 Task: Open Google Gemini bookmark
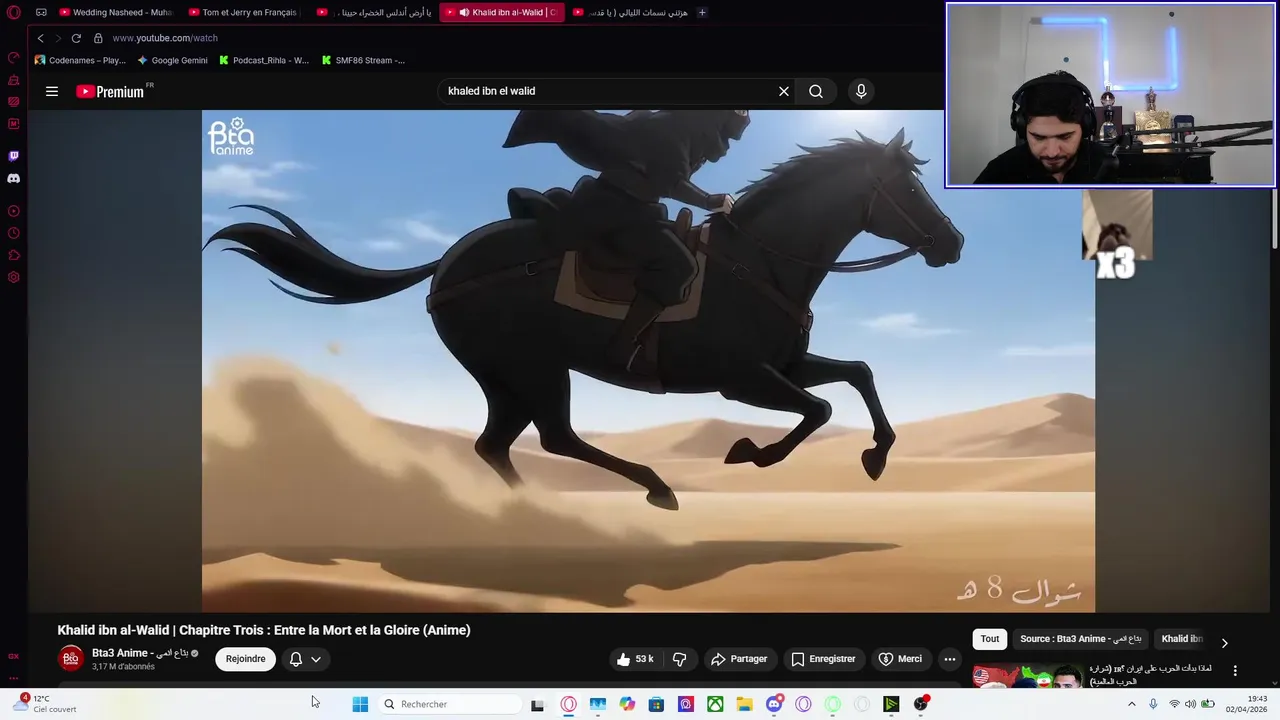tap(172, 60)
